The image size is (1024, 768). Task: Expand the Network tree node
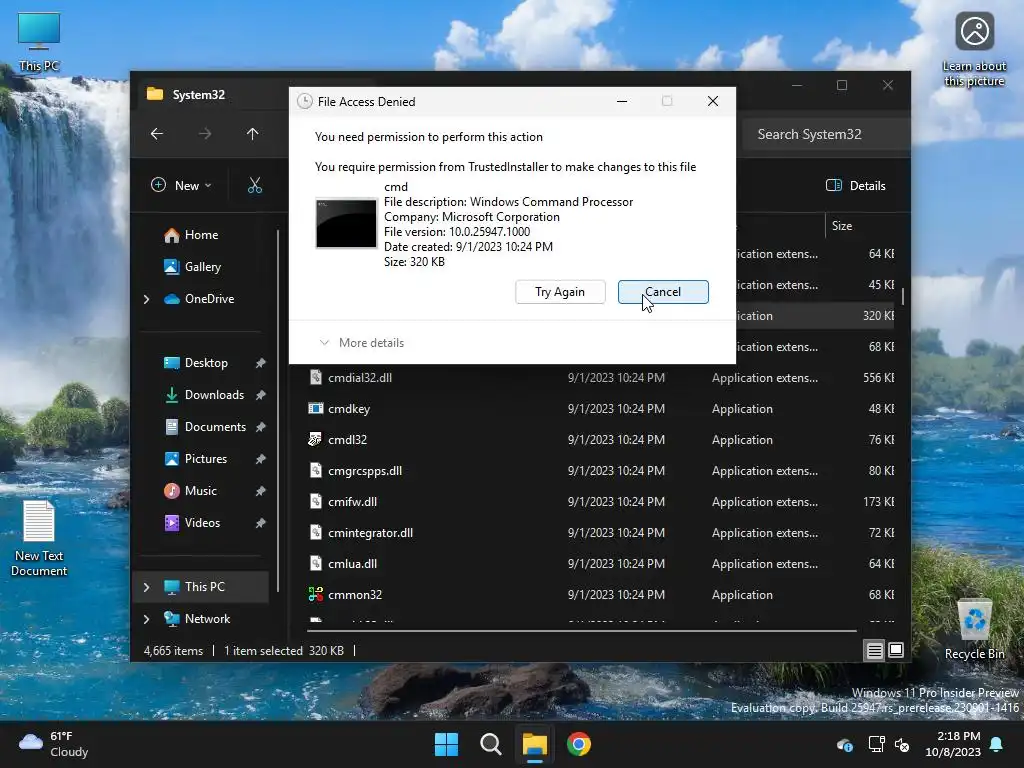click(x=146, y=619)
